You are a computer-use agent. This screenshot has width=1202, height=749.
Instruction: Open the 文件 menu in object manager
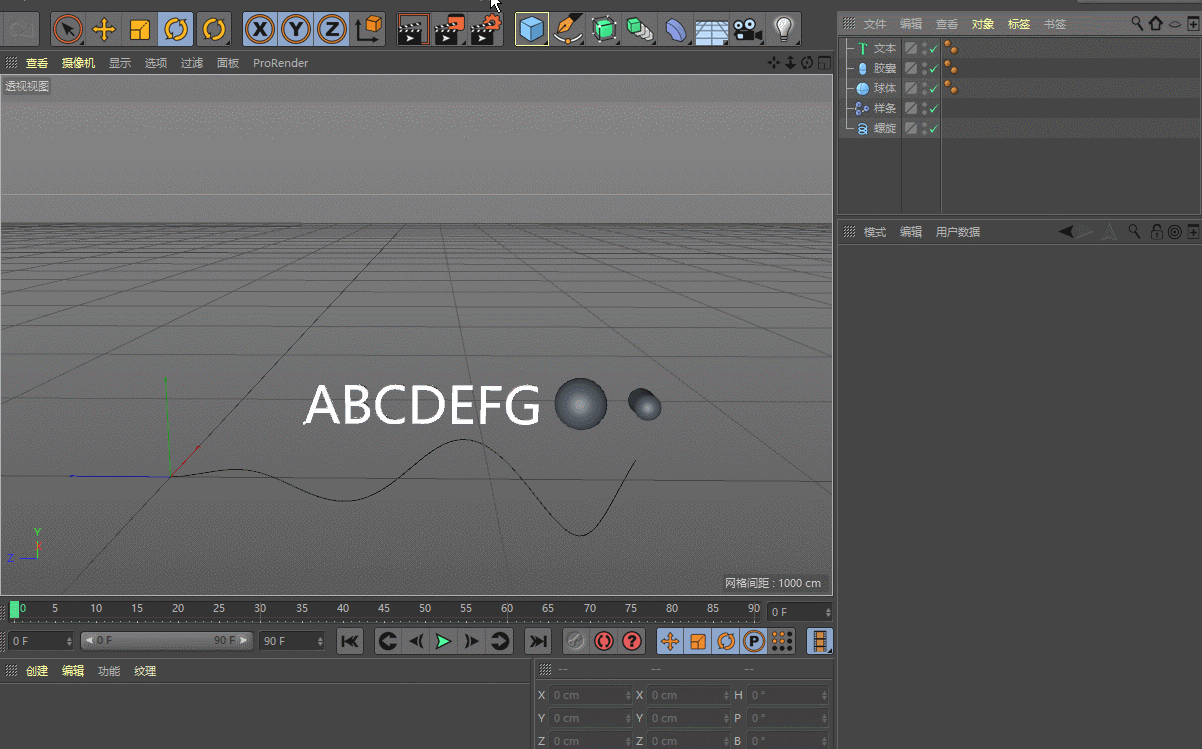(x=875, y=23)
